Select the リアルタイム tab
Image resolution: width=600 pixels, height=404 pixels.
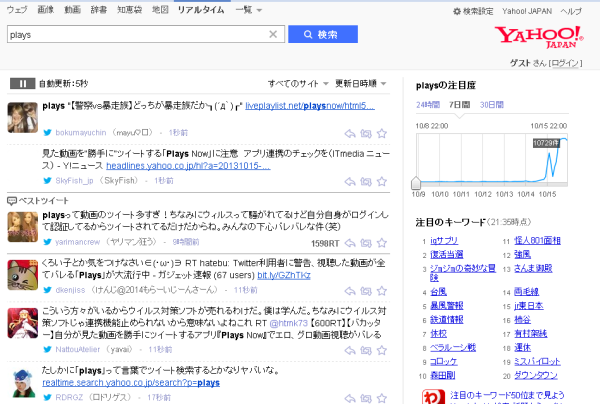point(201,10)
